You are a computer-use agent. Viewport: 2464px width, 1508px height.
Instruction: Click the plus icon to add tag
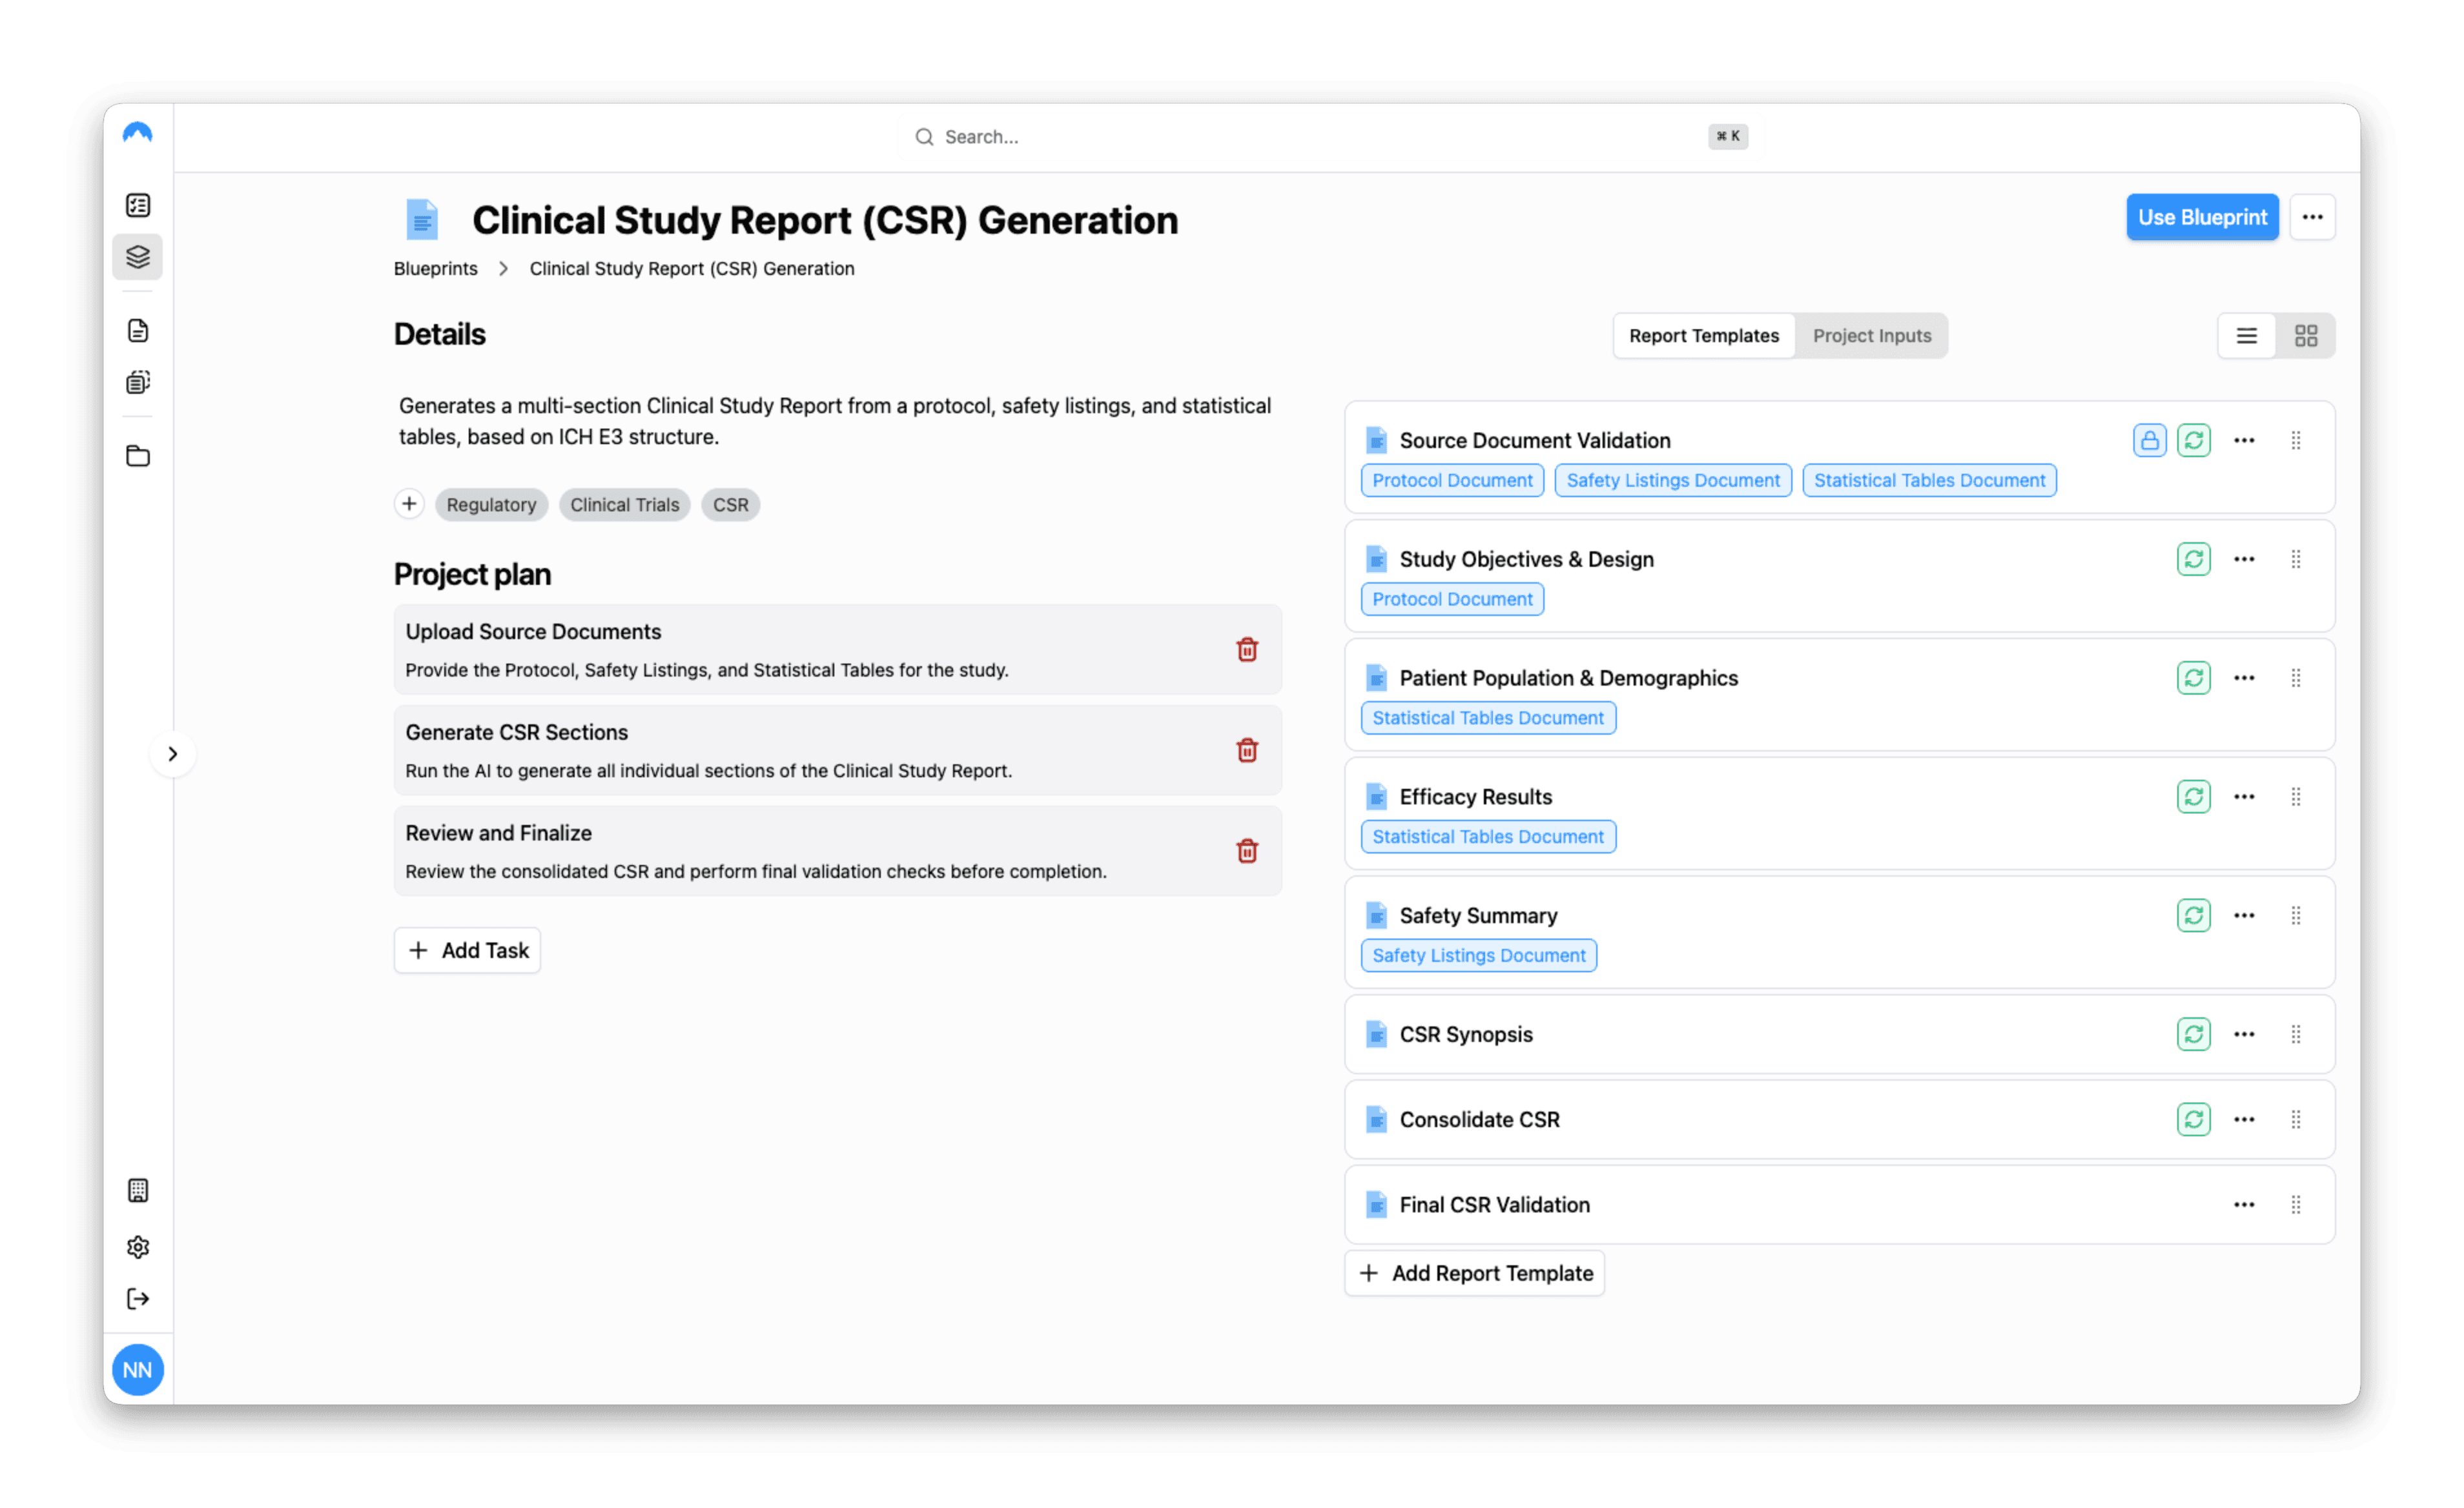pos(409,504)
